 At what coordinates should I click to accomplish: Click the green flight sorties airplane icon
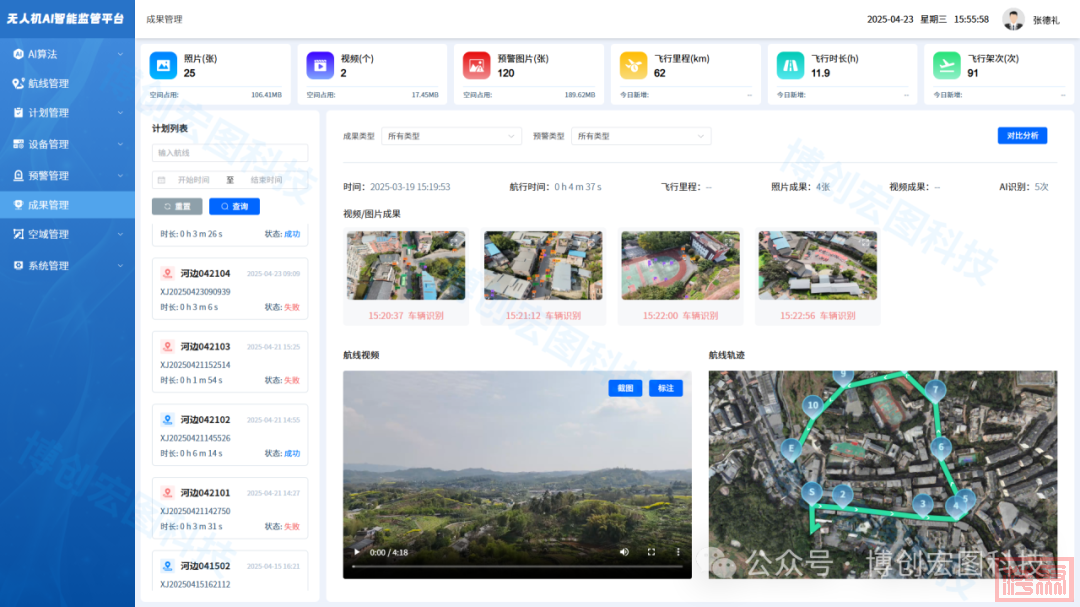pos(946,66)
